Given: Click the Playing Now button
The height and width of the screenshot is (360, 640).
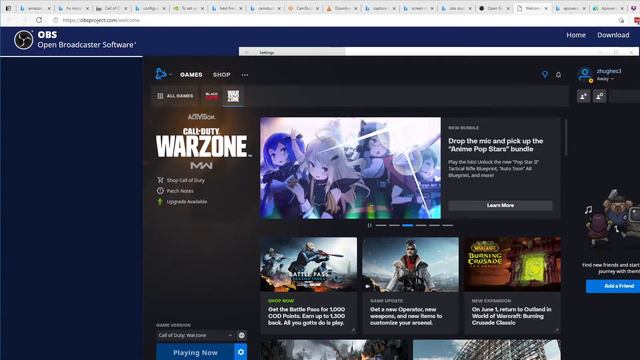Looking at the screenshot, I should pos(195,352).
